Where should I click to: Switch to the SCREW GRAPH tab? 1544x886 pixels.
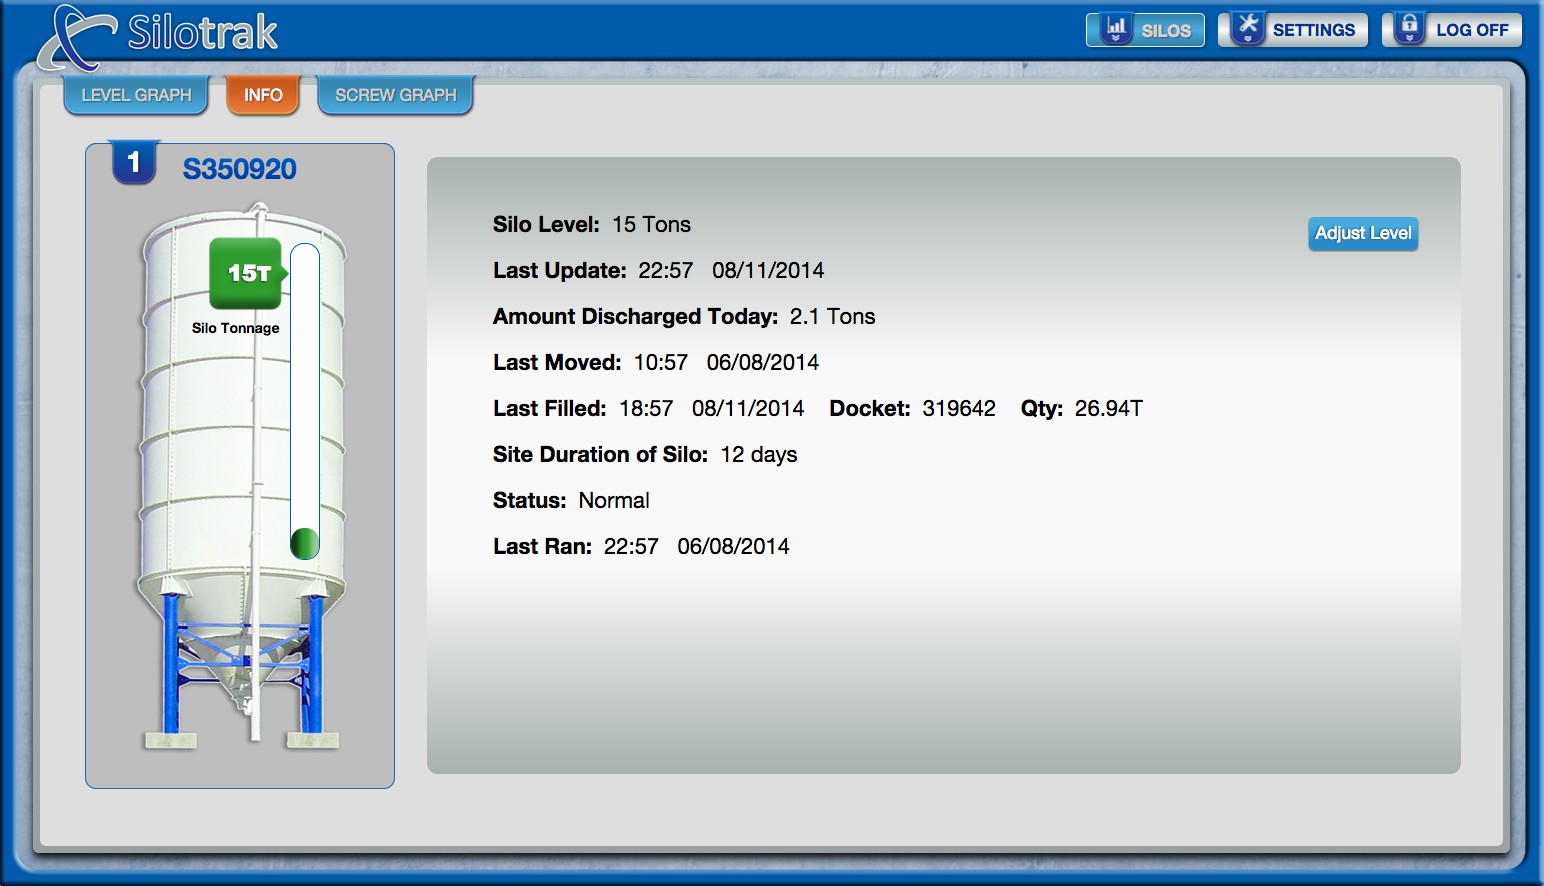395,95
